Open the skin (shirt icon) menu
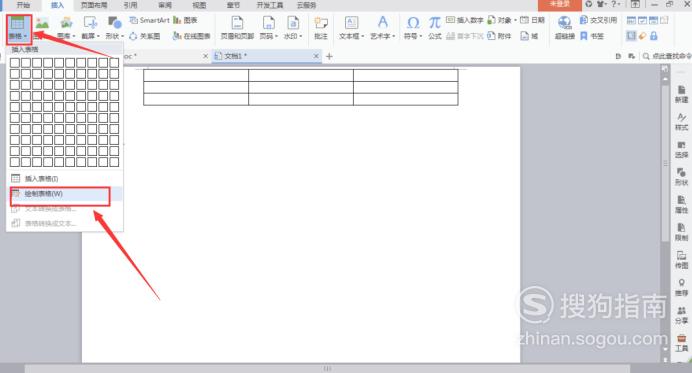The width and height of the screenshot is (692, 373). 602,4
